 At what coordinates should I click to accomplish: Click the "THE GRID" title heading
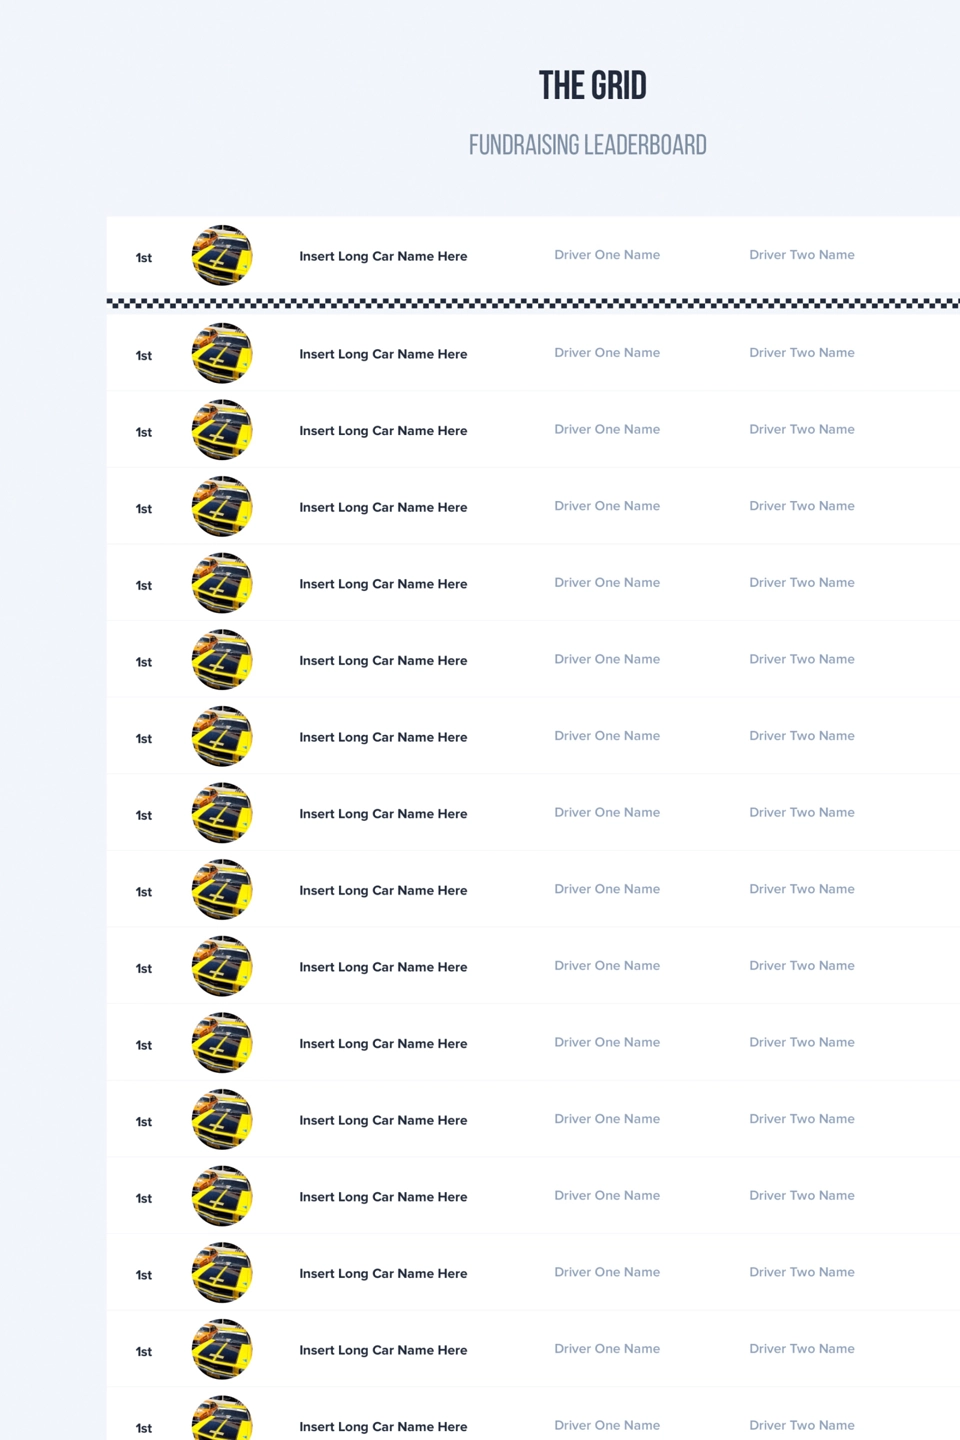tap(593, 86)
